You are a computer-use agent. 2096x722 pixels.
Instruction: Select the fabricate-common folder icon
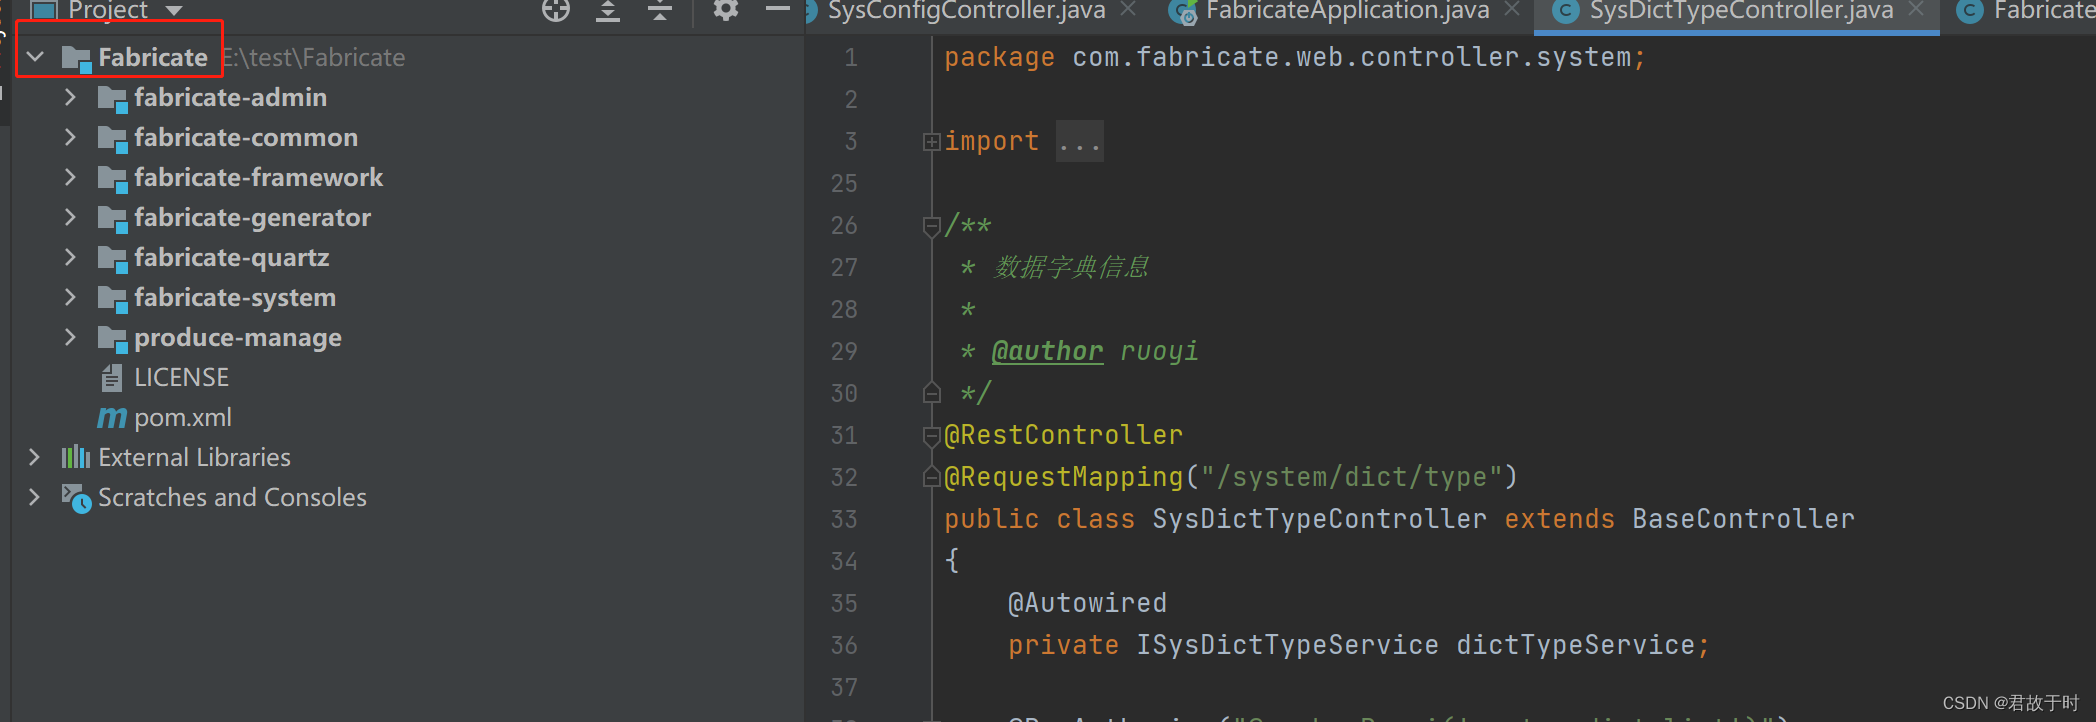tap(112, 138)
